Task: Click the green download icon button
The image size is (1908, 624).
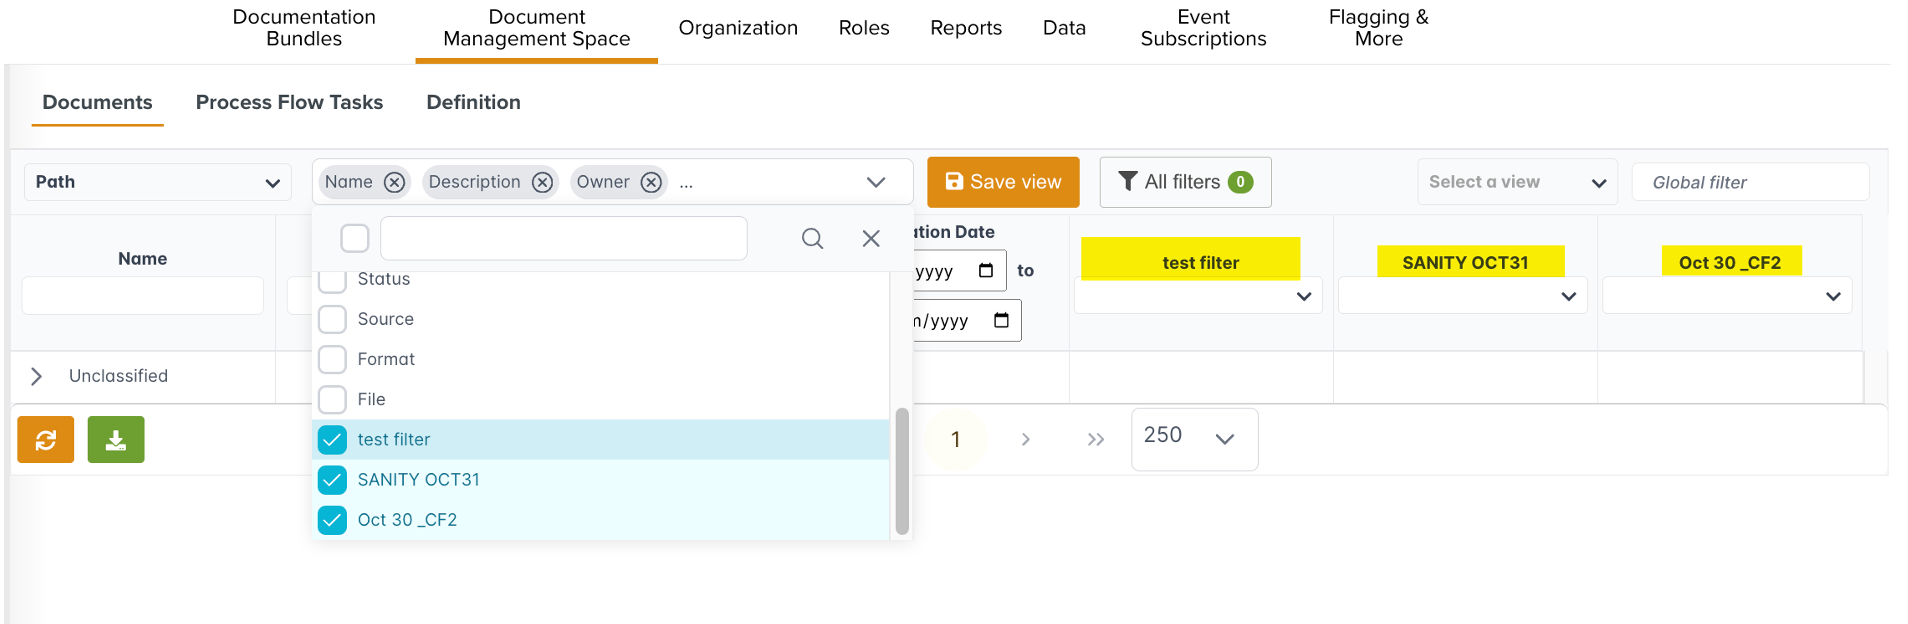Action: tap(116, 440)
